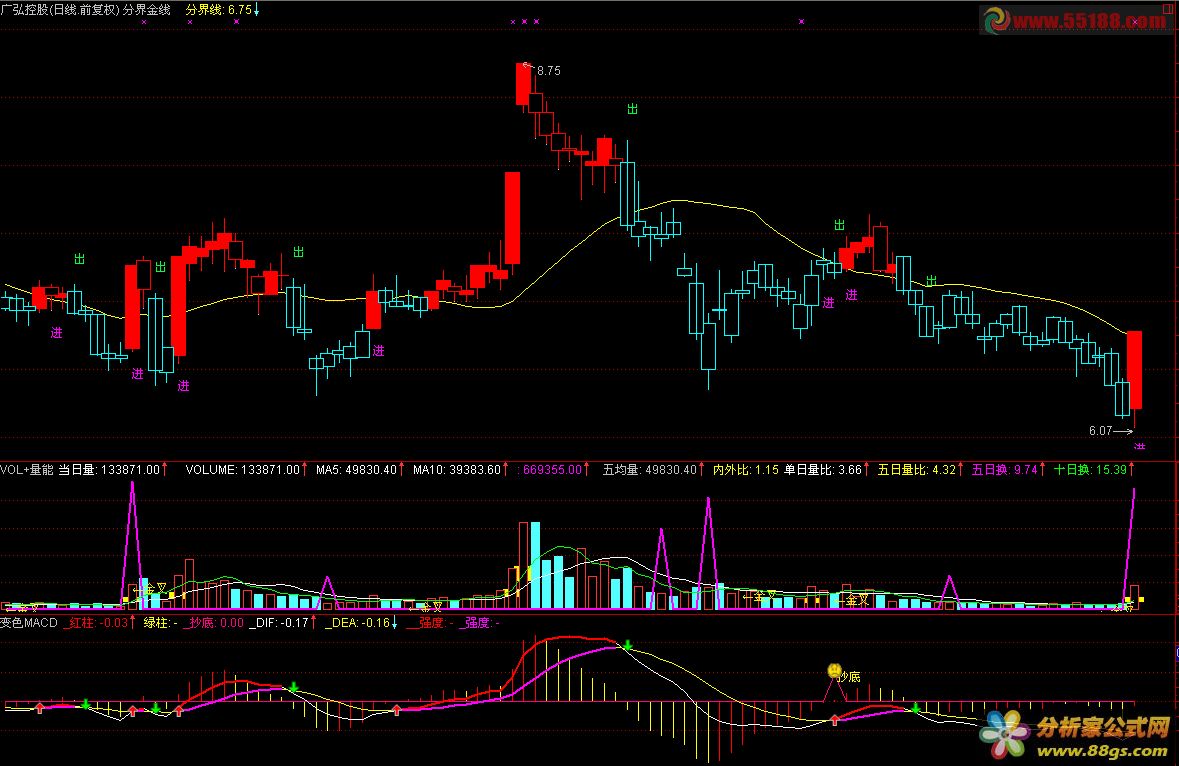Image resolution: width=1179 pixels, height=766 pixels.
Task: Click the yellow 抄底 label in MACD panel
Action: click(x=850, y=677)
